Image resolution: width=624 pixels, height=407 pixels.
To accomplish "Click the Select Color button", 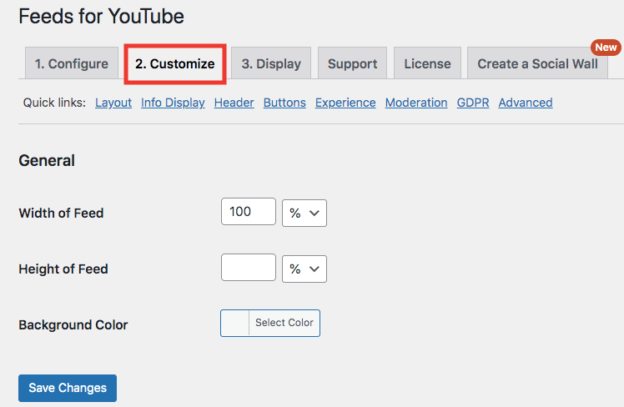I will pos(284,323).
